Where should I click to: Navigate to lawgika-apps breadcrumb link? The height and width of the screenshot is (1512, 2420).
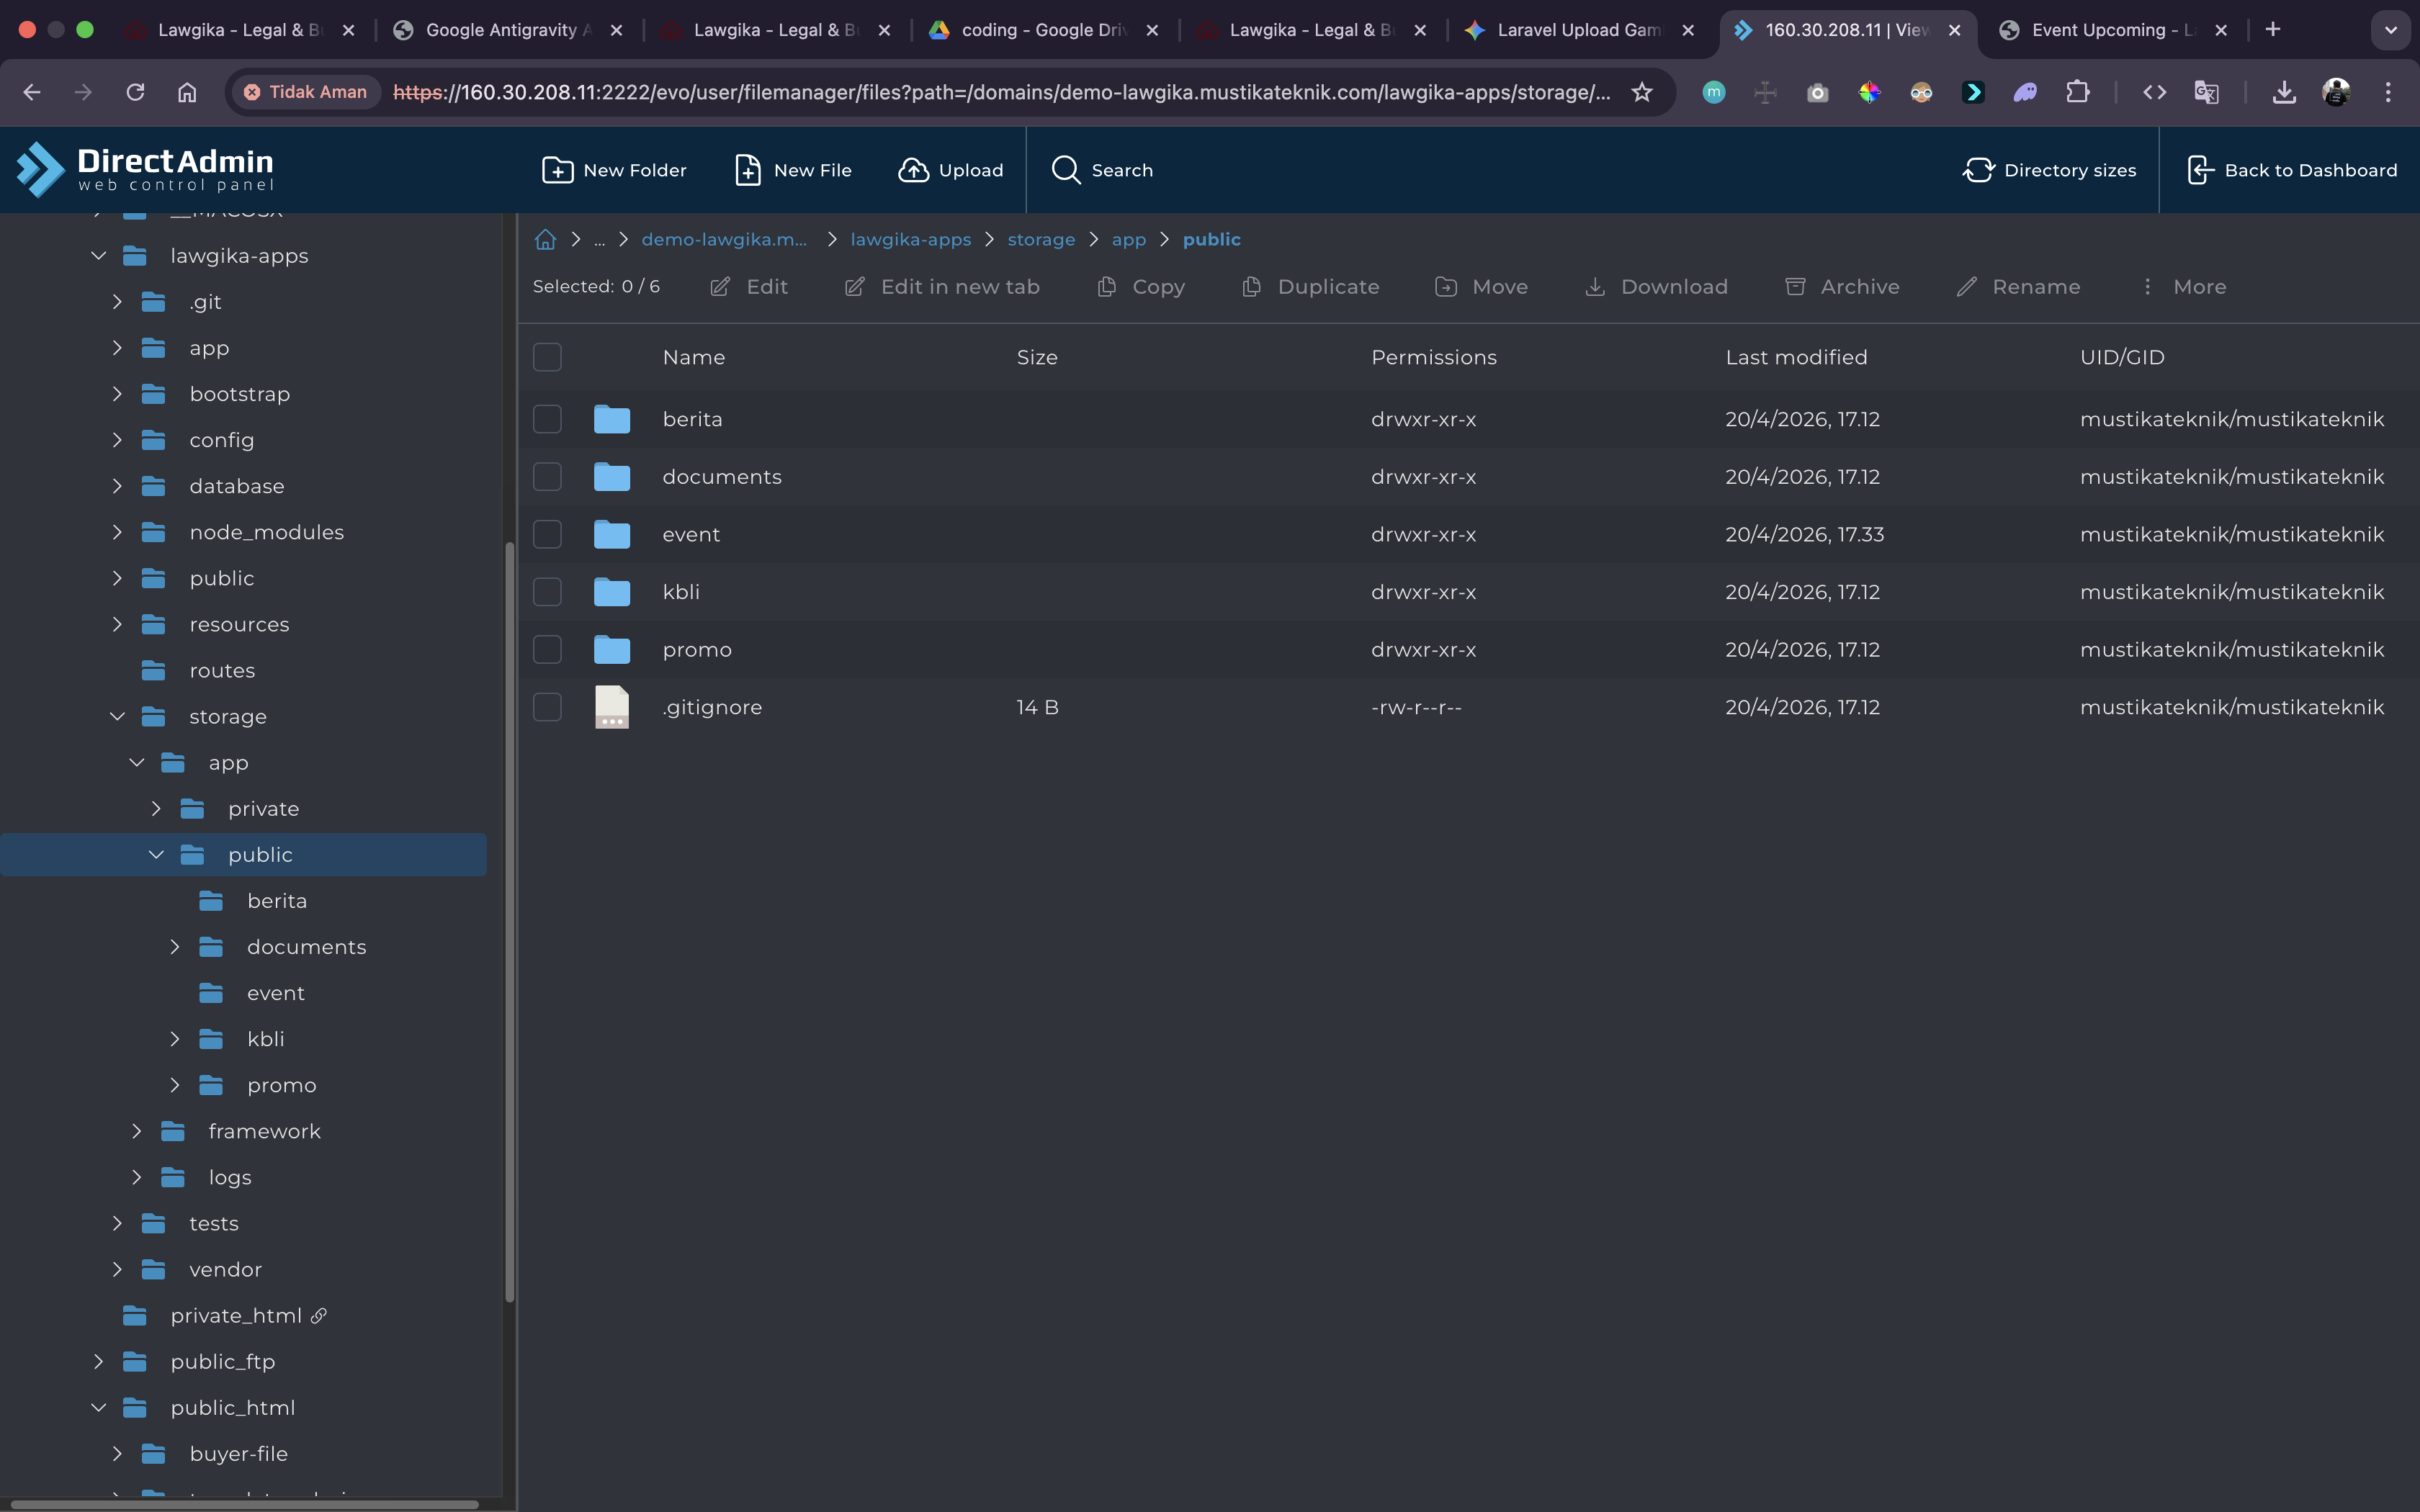[x=910, y=239]
